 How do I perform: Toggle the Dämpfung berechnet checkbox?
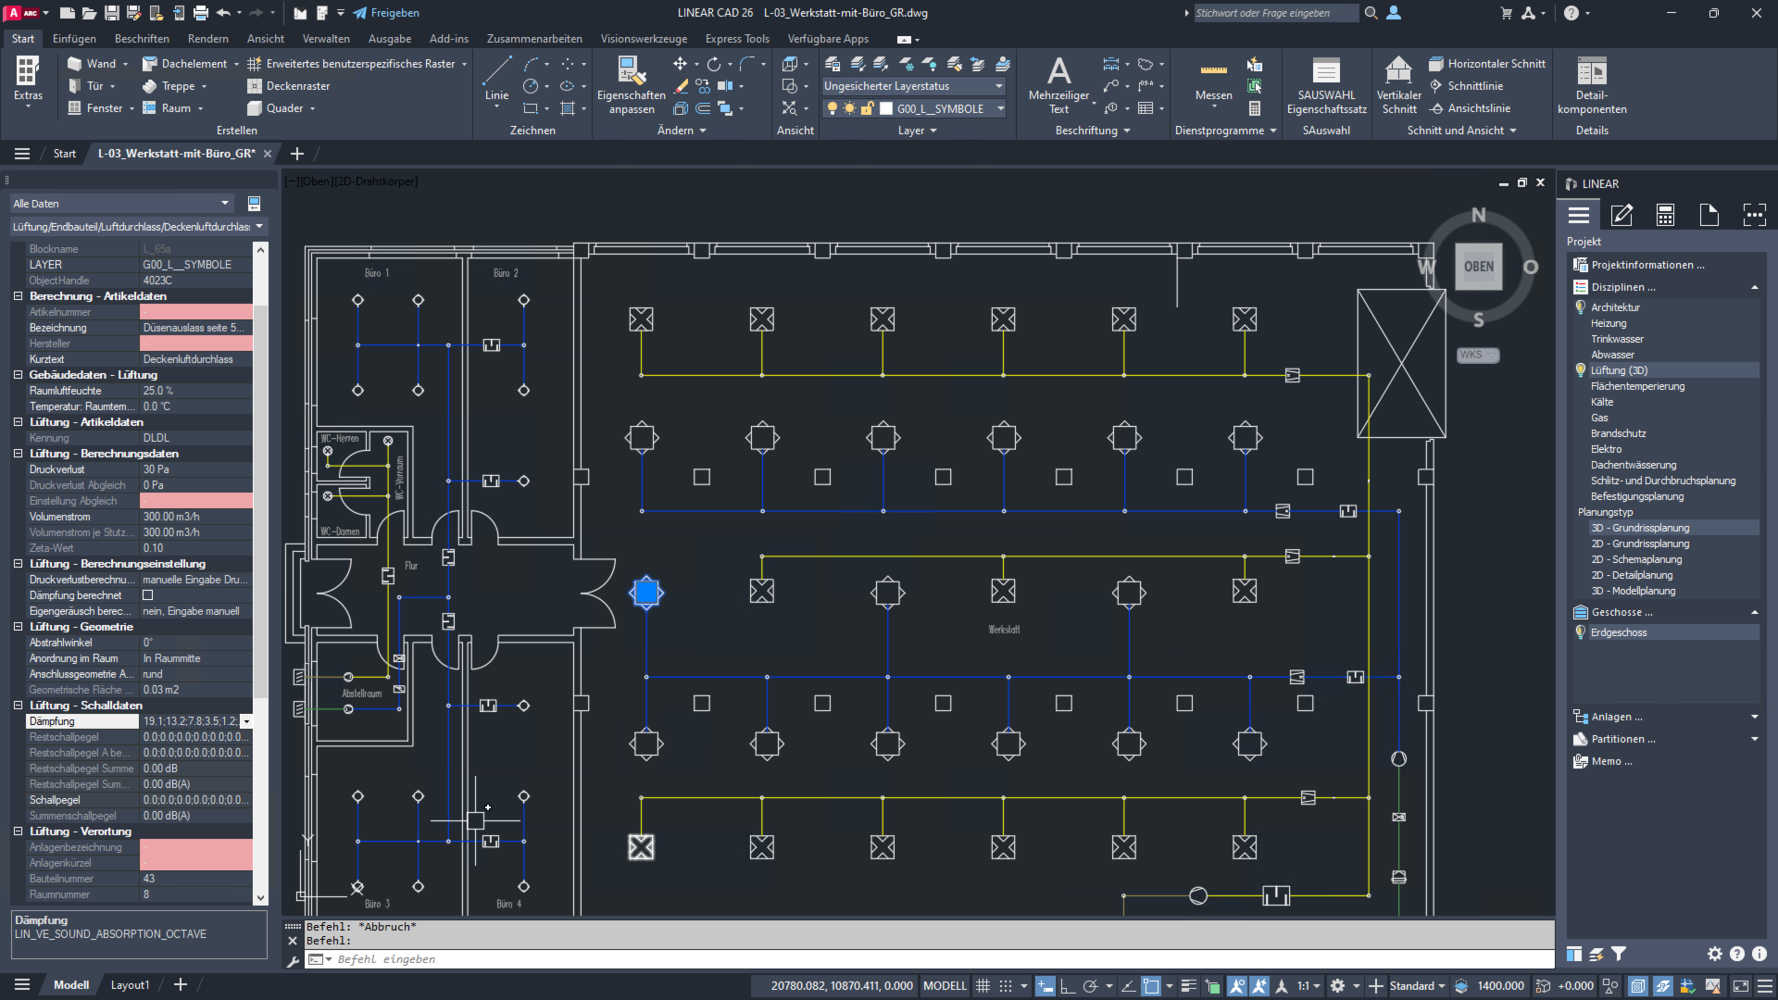[148, 595]
